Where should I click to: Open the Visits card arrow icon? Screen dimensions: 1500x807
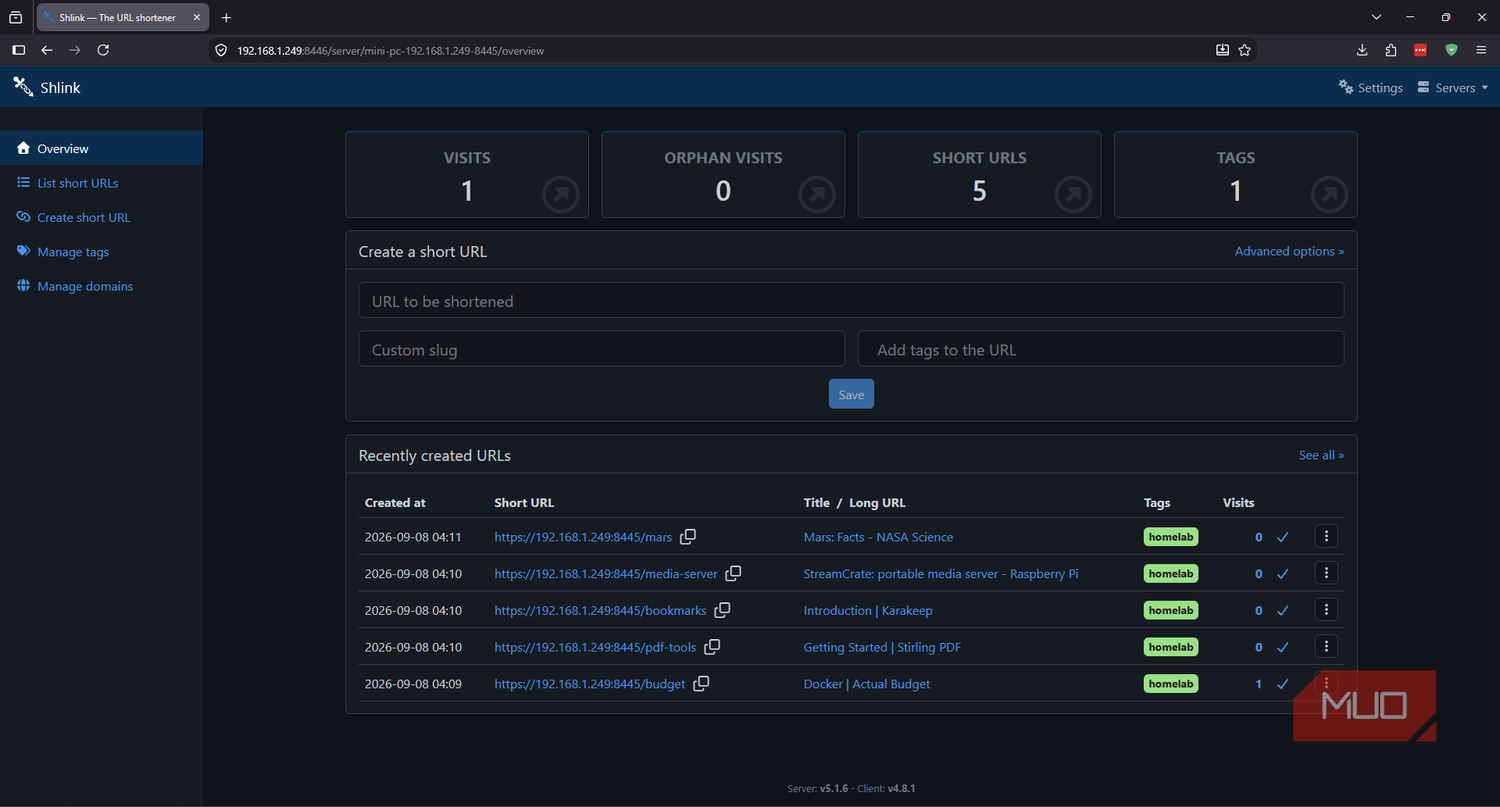(x=561, y=194)
